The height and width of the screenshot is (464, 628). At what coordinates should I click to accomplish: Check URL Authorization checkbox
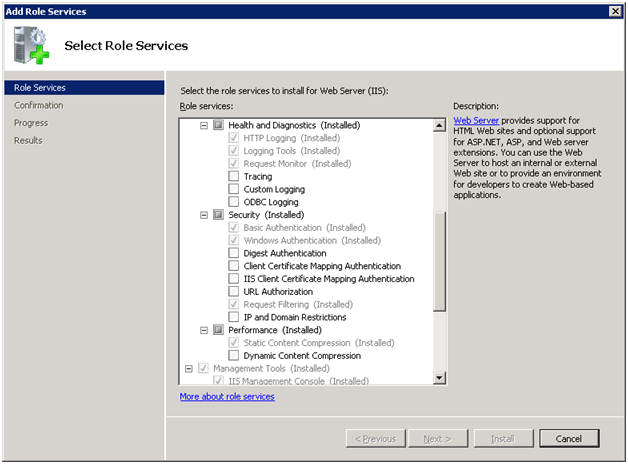click(234, 292)
